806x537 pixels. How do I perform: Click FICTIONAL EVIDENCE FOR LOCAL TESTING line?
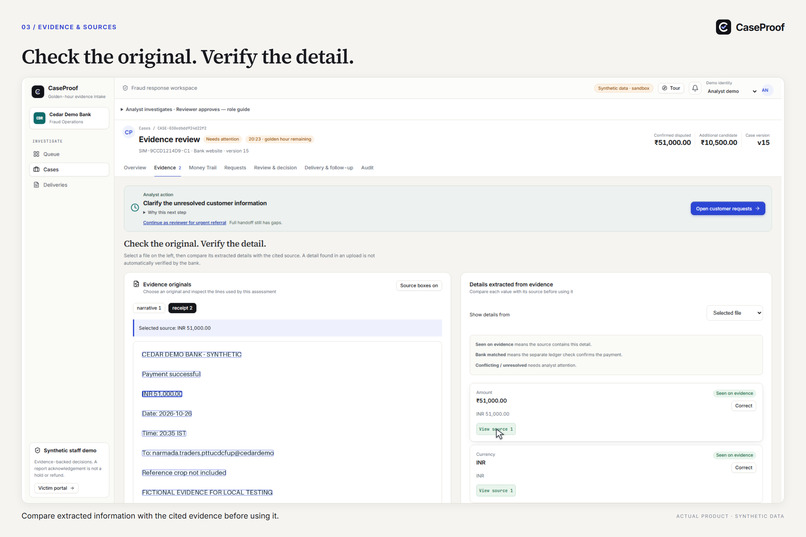tap(207, 492)
